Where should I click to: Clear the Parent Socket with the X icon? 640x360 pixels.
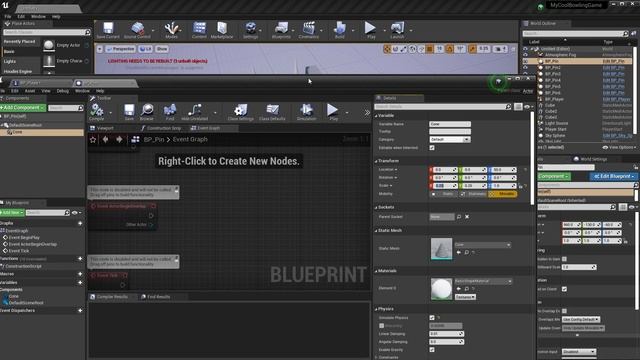tap(467, 217)
